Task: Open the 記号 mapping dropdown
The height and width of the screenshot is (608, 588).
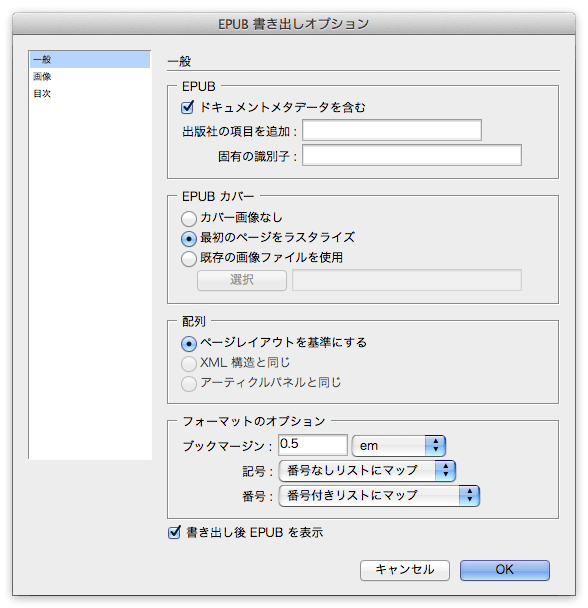Action: pos(367,471)
